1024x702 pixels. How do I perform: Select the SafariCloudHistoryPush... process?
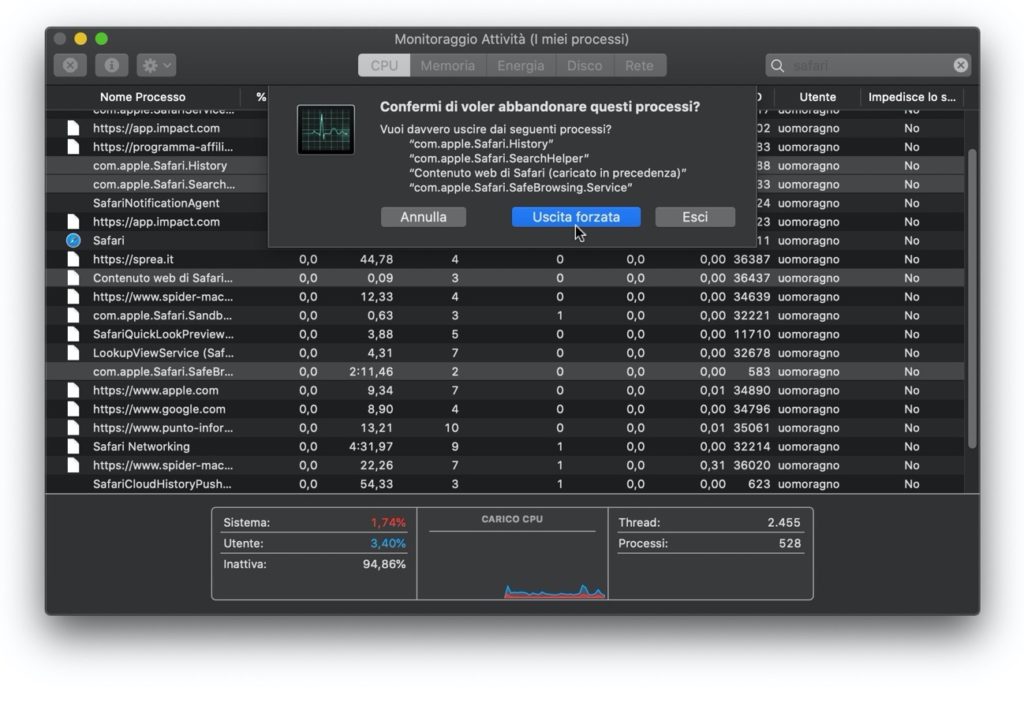[x=162, y=484]
